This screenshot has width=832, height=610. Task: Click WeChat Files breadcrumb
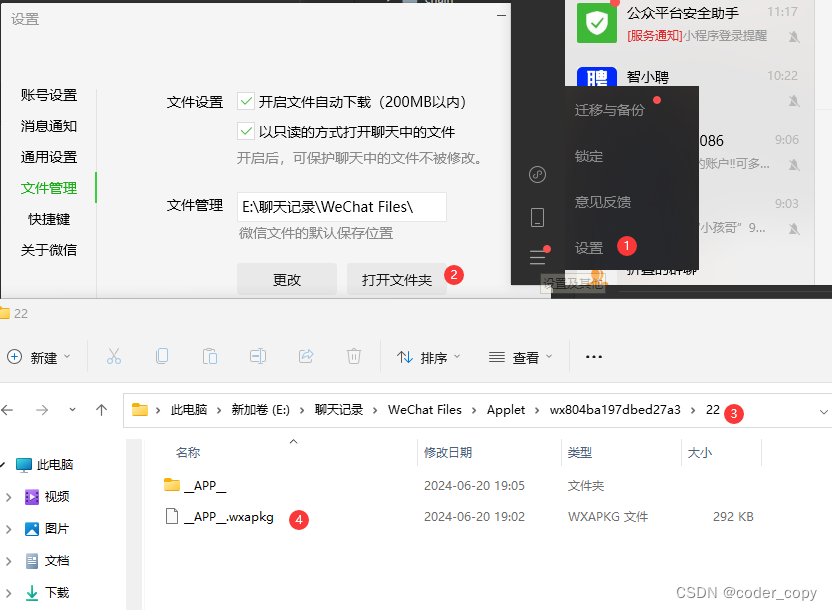424,409
